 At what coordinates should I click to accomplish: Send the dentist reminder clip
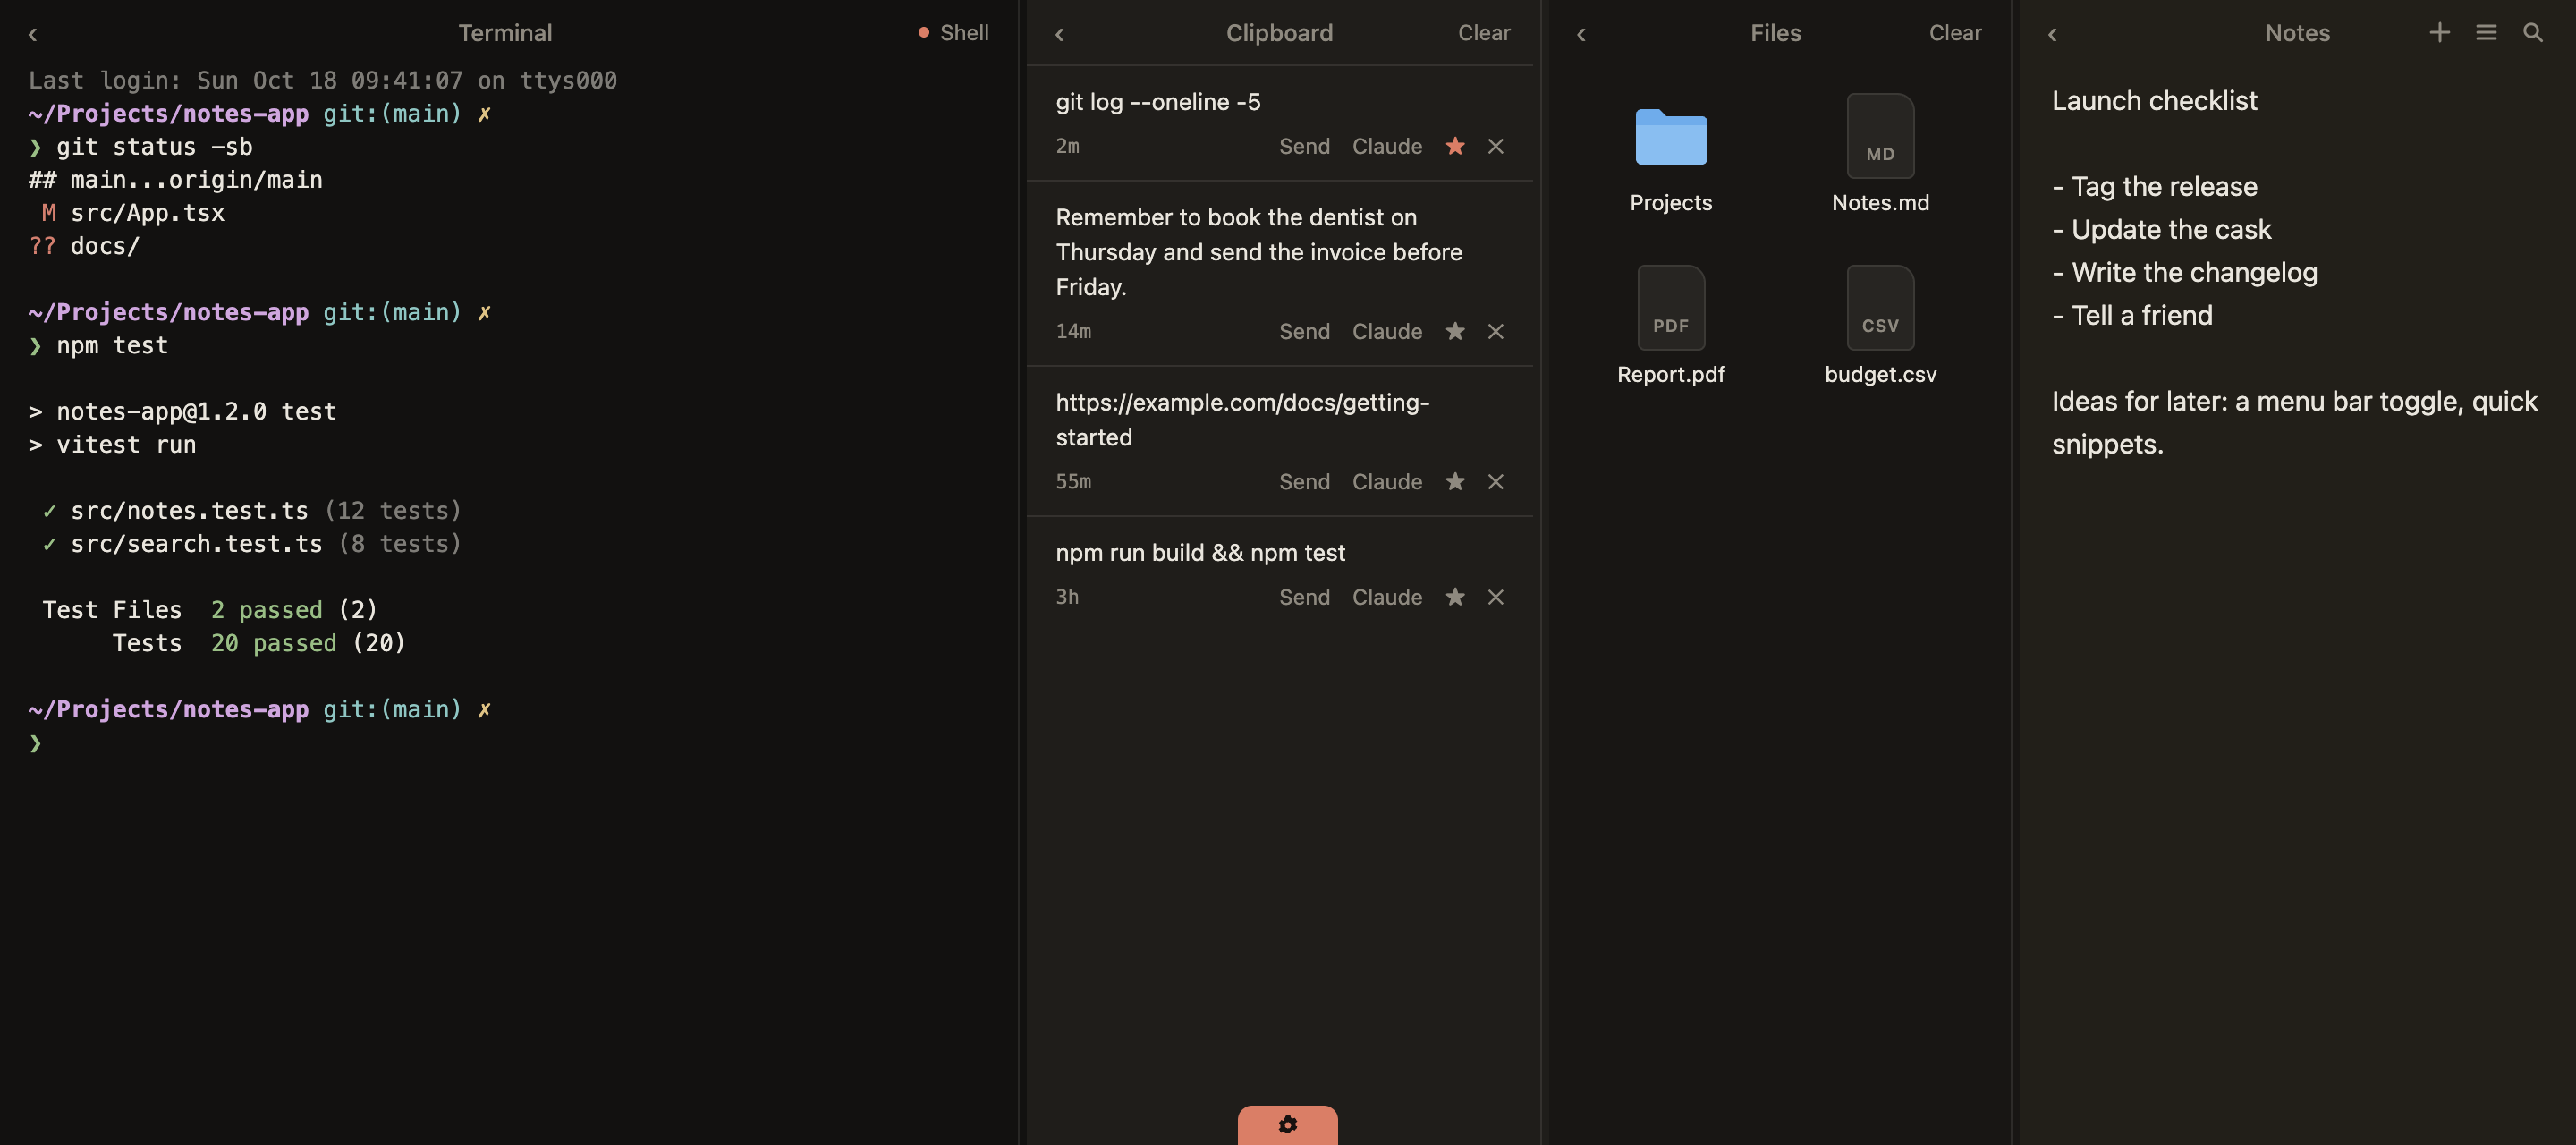click(x=1304, y=331)
